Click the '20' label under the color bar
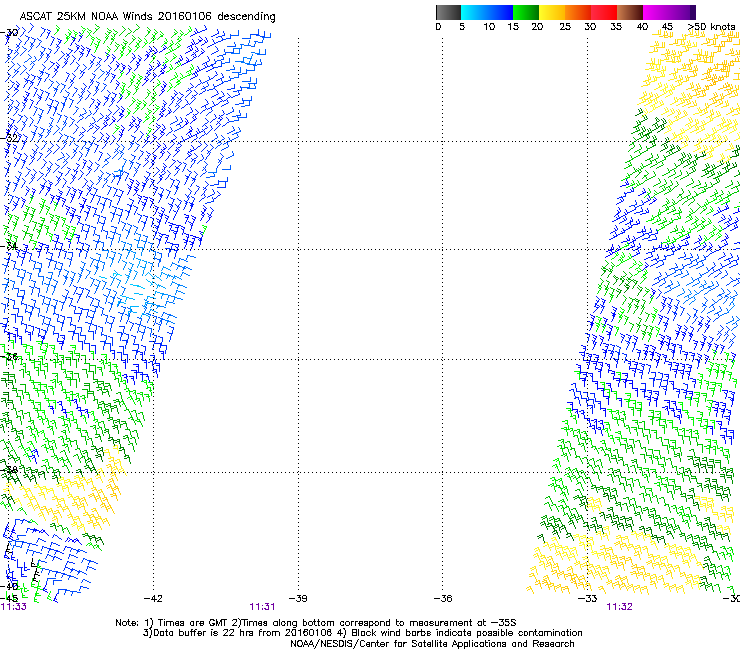 point(537,27)
